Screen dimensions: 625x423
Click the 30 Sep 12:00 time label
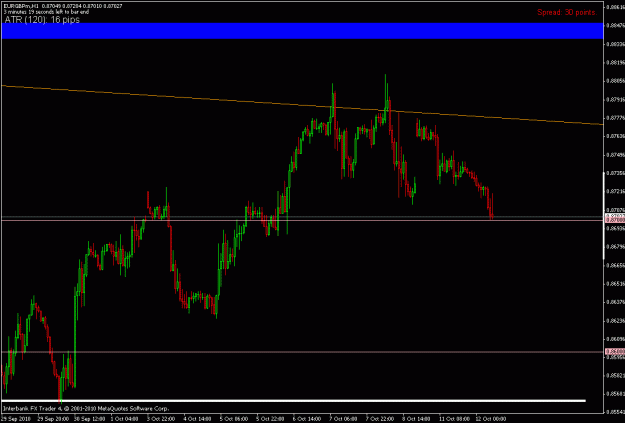coord(88,419)
